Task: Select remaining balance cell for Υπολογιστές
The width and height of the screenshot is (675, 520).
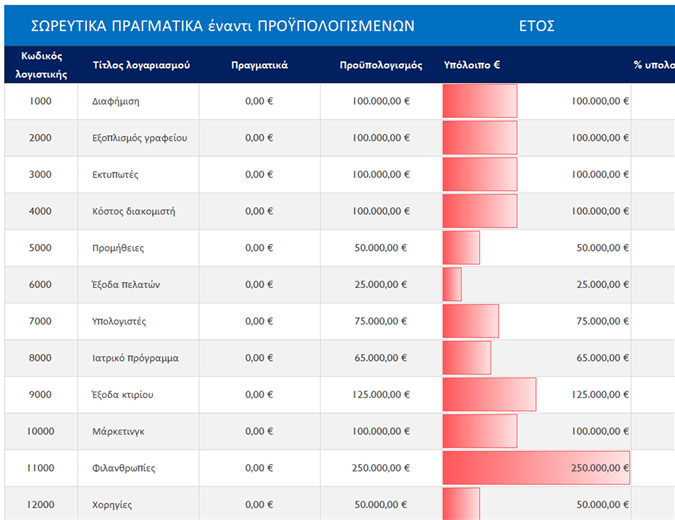Action: 537,321
